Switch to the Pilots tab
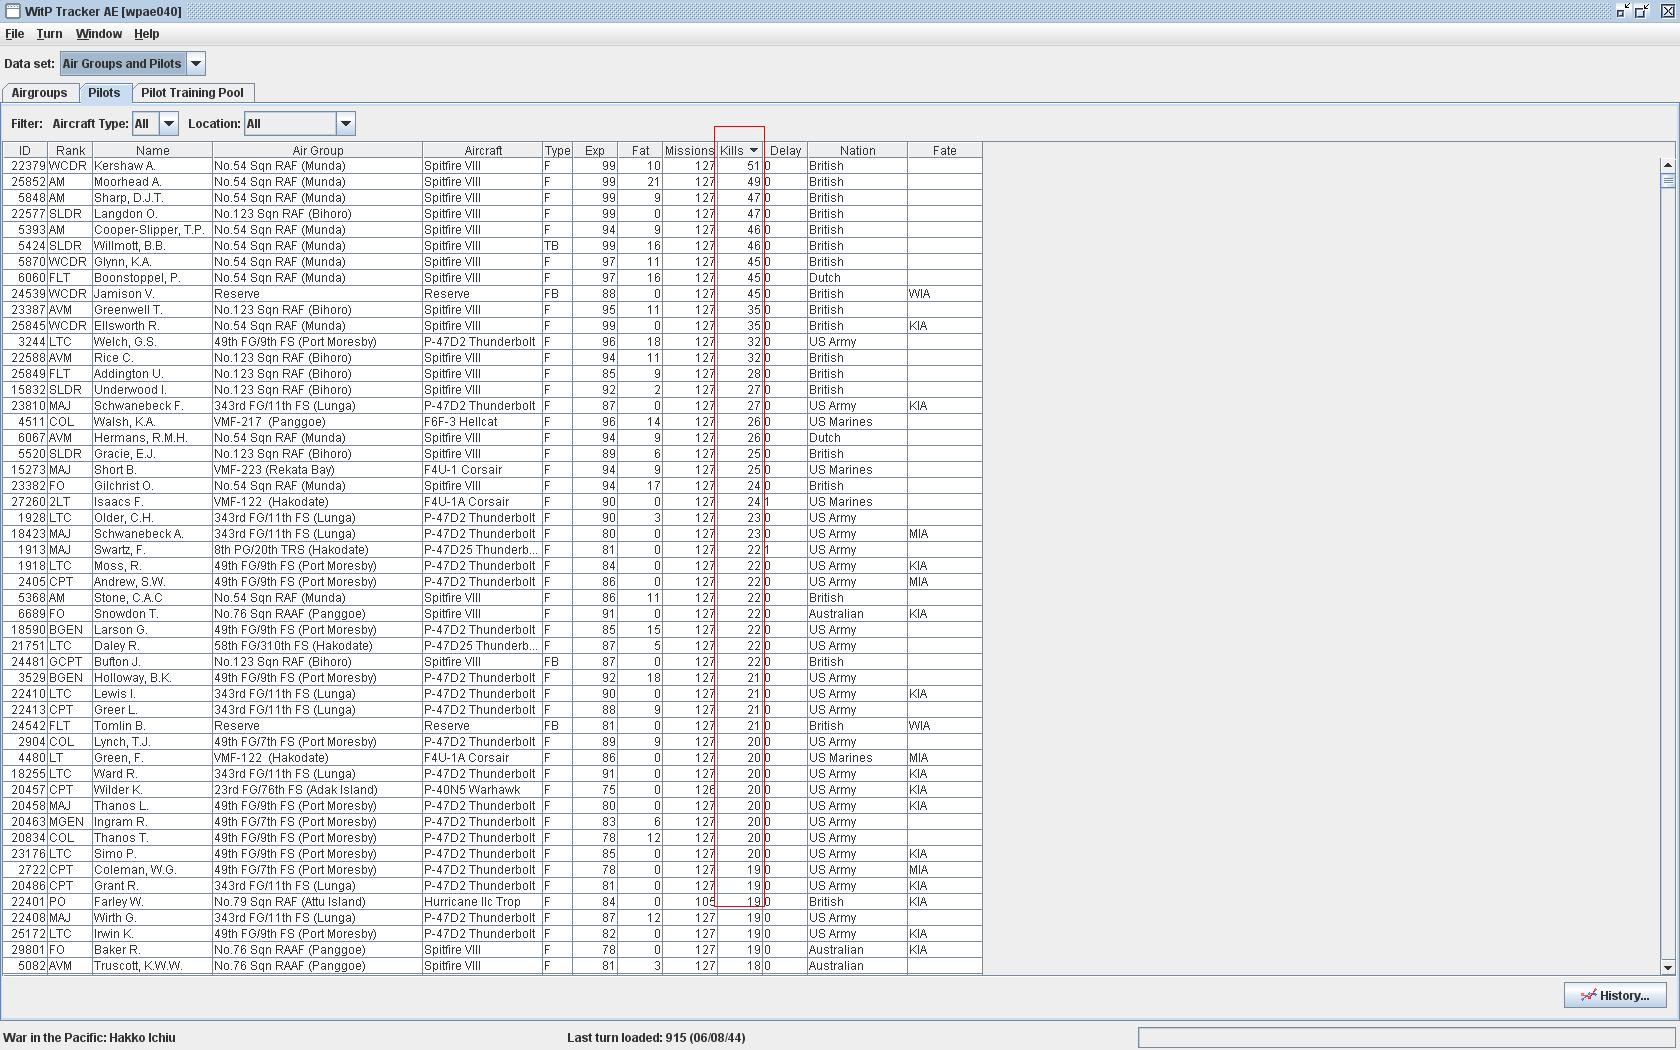Viewport: 1680px width, 1050px height. pos(104,93)
